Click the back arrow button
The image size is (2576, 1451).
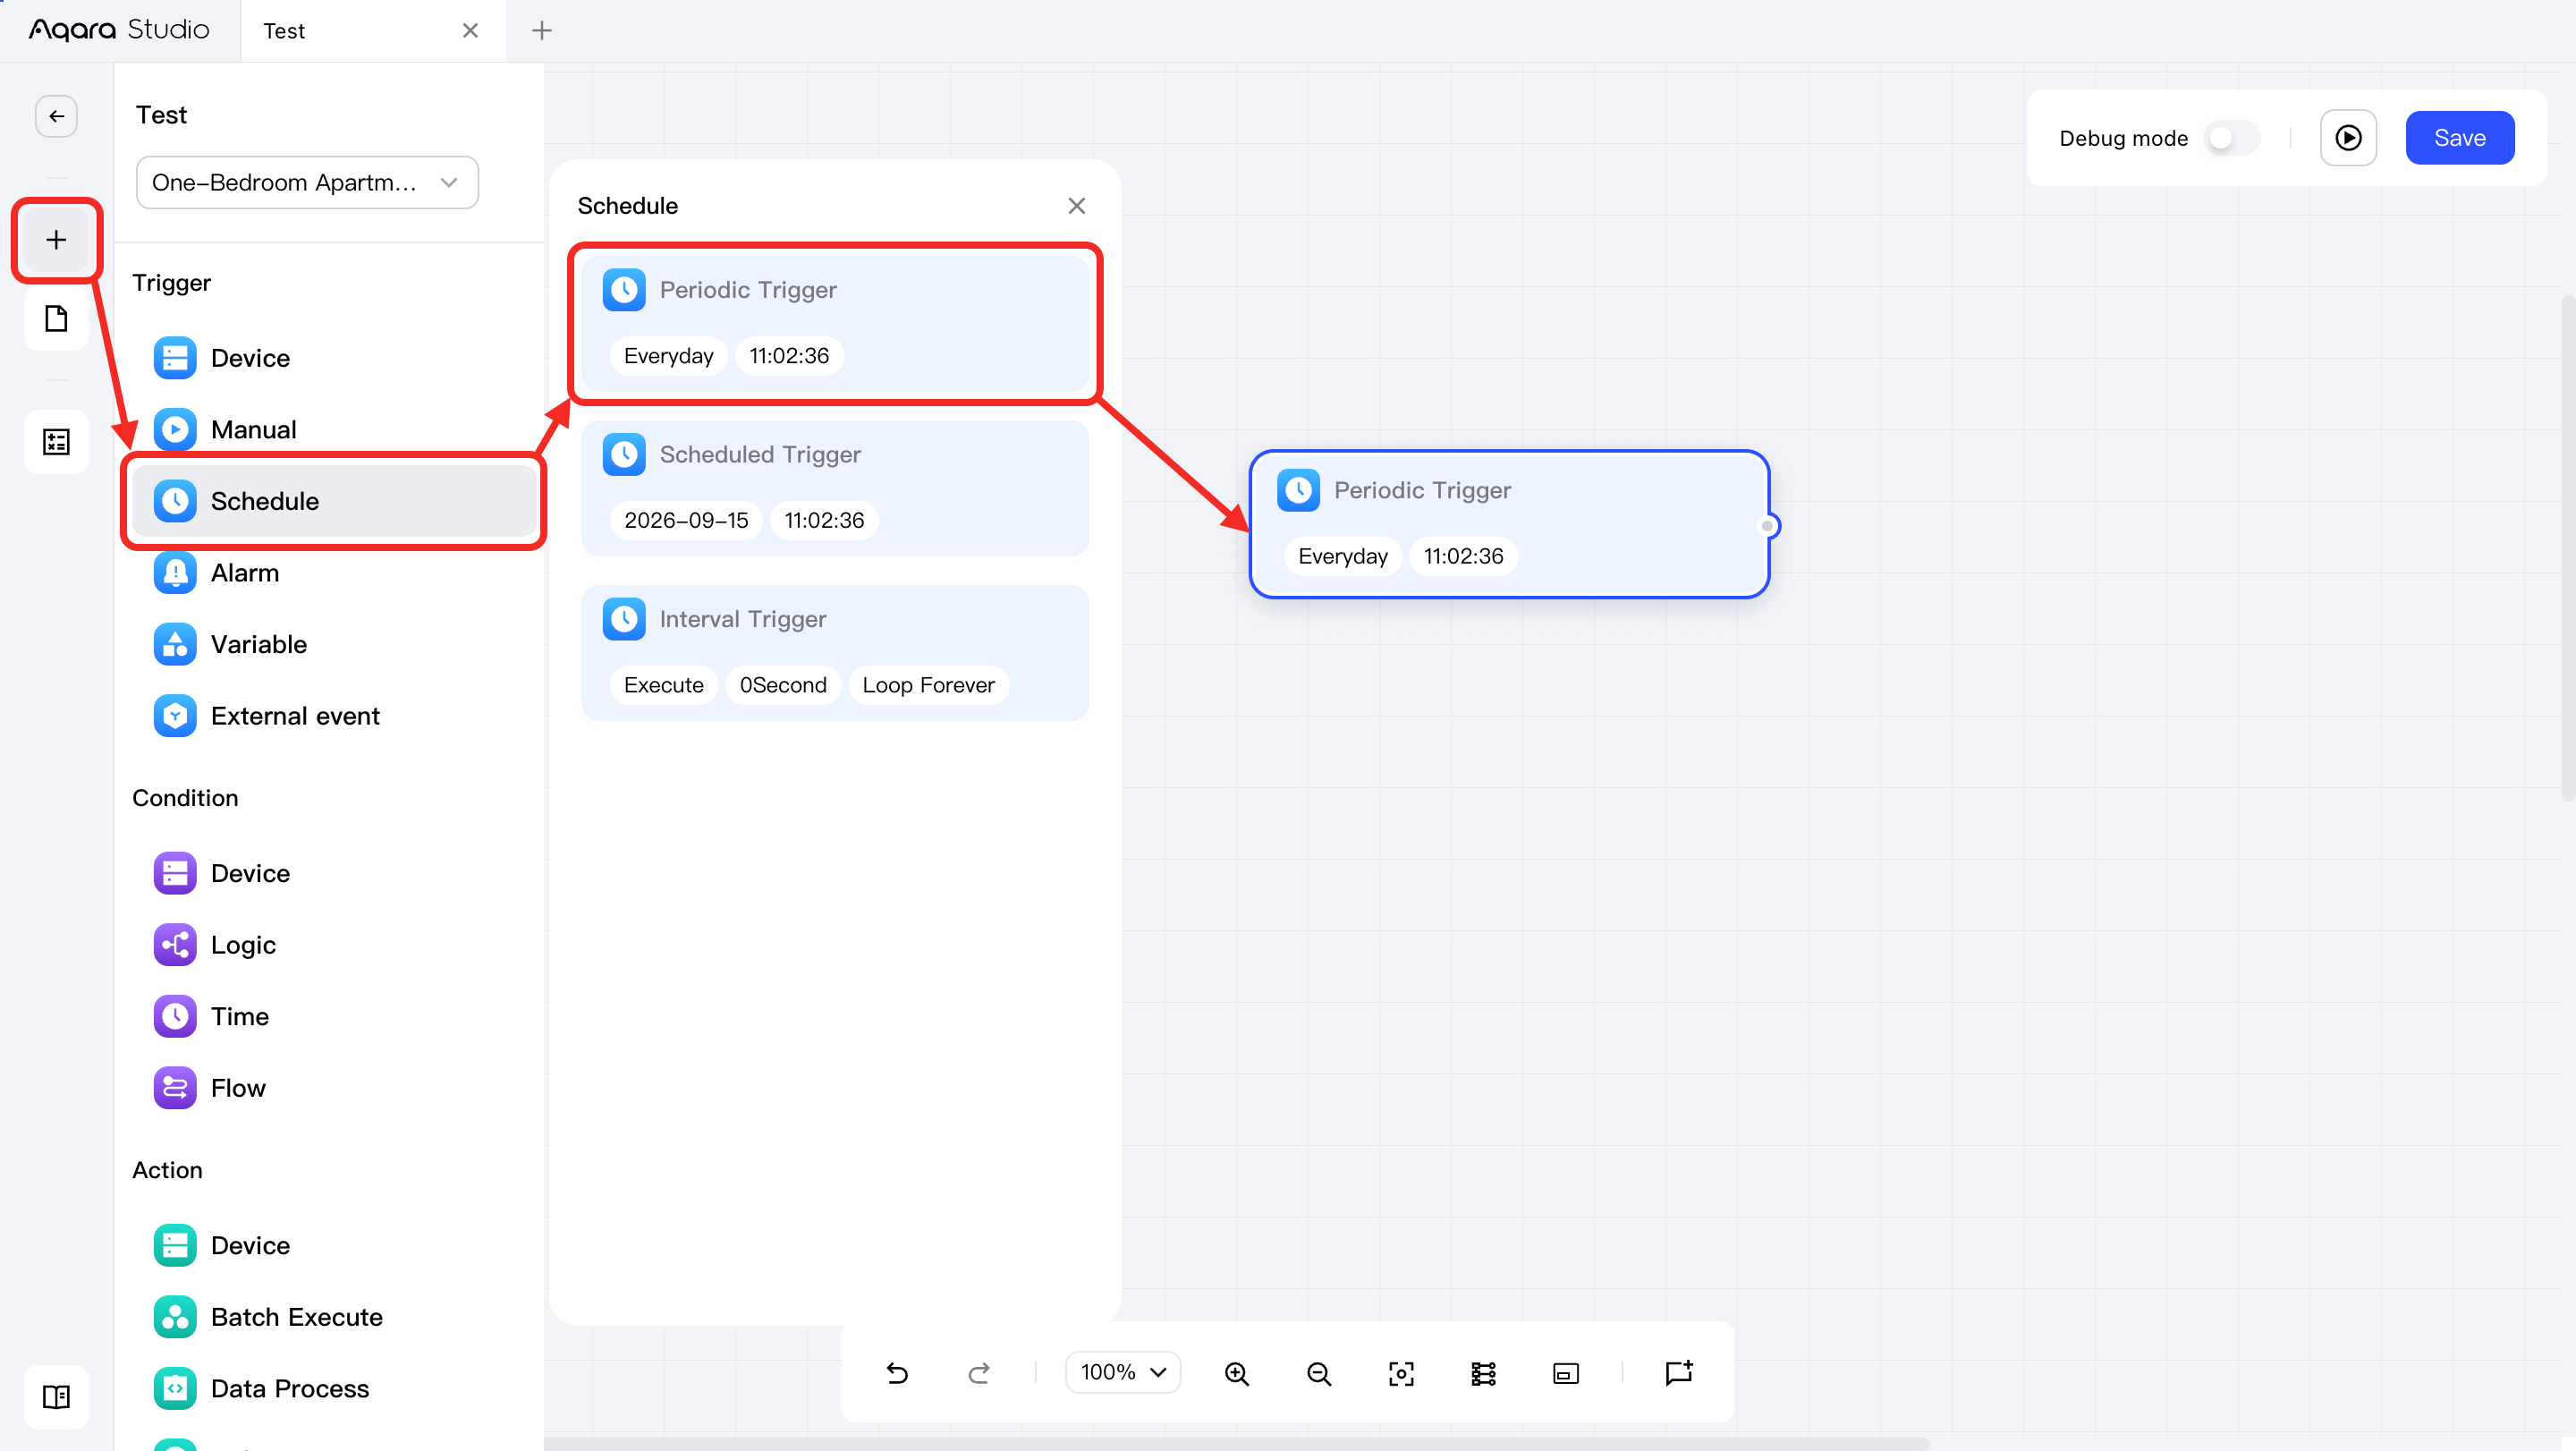(x=56, y=116)
